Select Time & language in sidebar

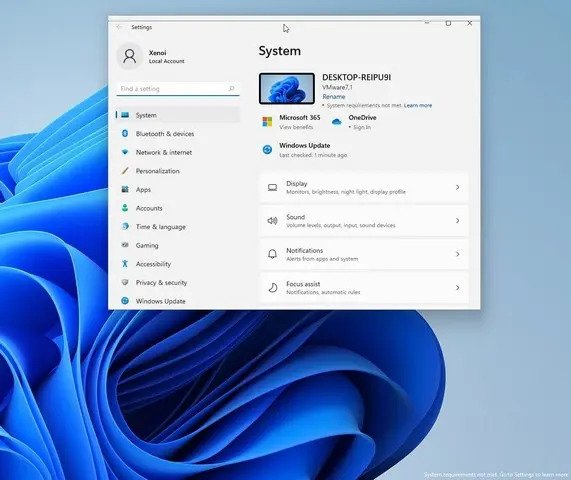178,227
